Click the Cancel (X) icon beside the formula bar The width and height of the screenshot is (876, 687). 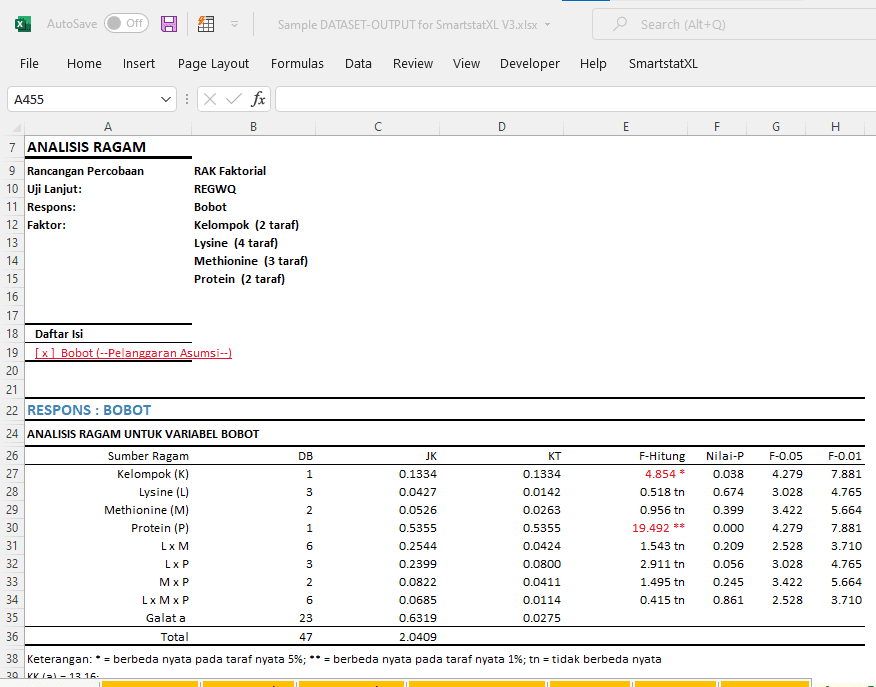point(211,99)
